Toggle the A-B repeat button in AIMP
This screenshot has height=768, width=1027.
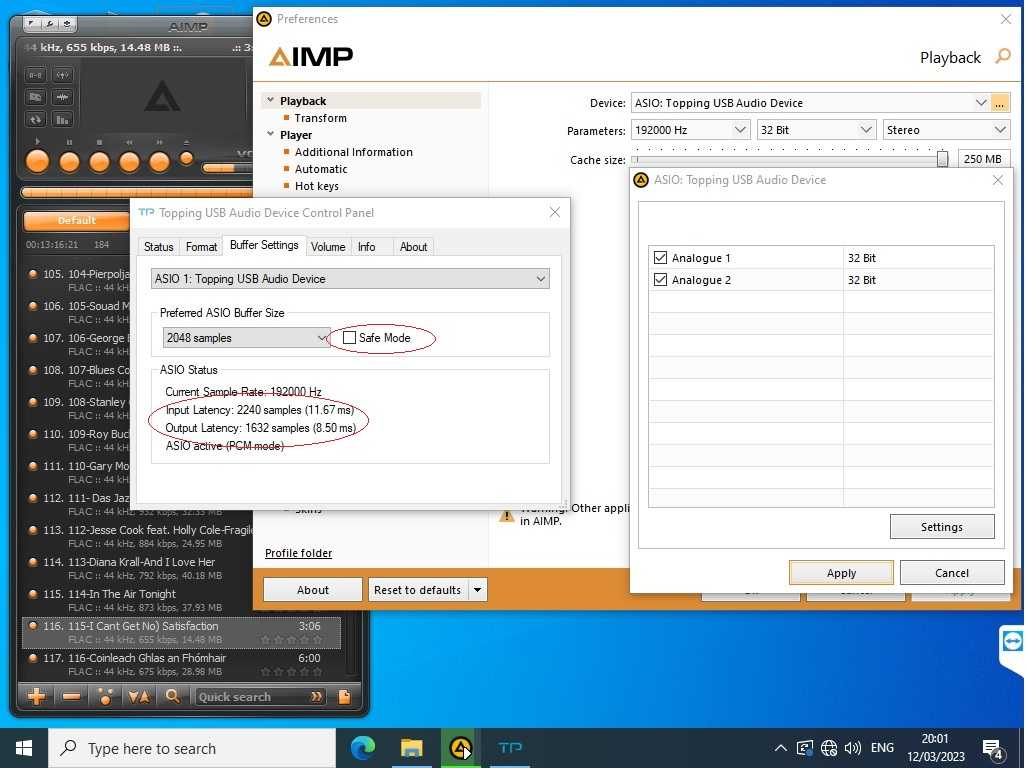click(35, 75)
